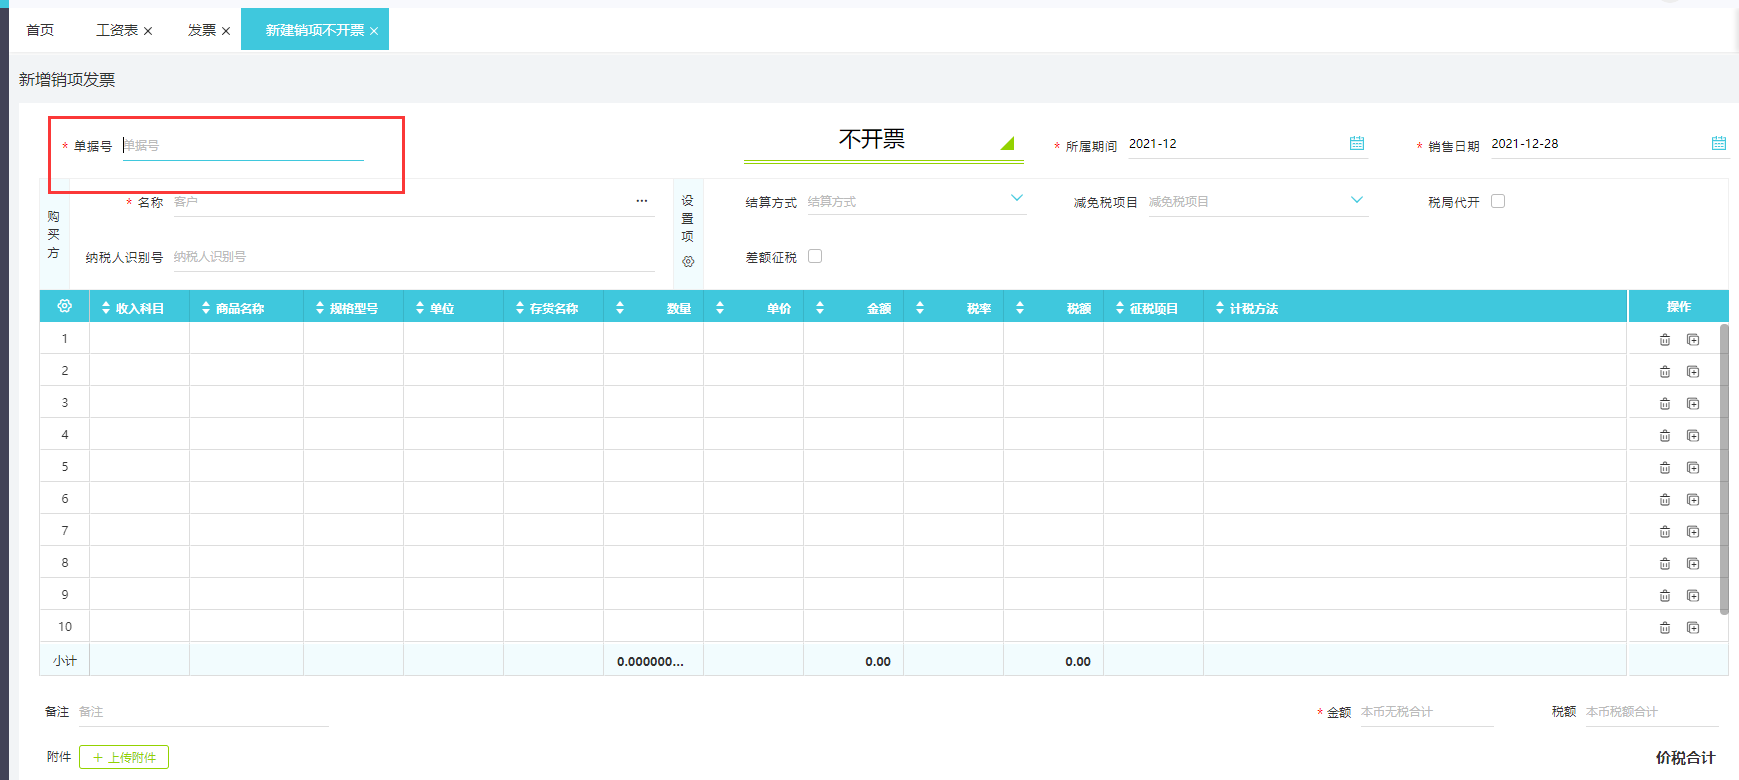This screenshot has height=780, width=1739.
Task: Open the 所属期间 calendar picker
Action: [1356, 144]
